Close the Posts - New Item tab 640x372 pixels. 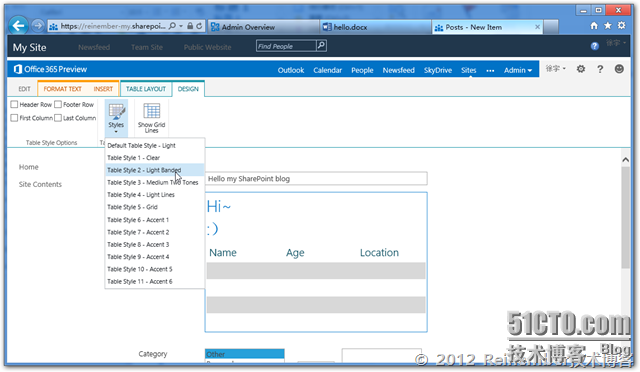tap(538, 27)
